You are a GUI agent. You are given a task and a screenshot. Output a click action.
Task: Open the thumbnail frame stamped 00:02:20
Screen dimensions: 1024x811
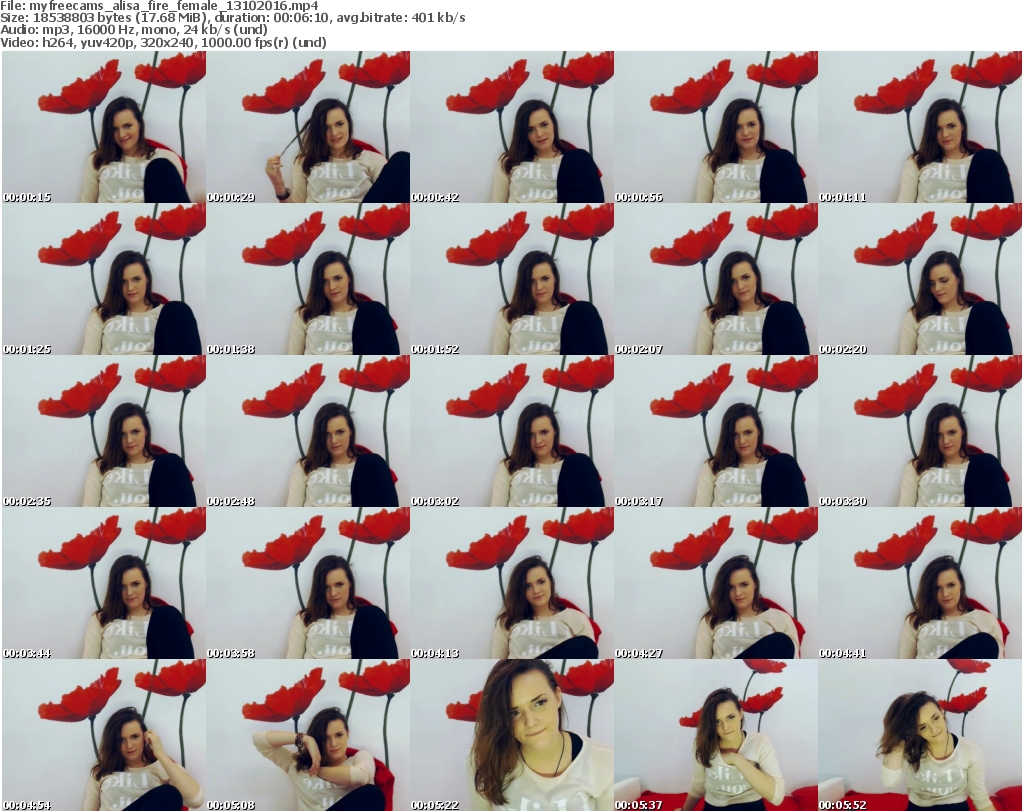(x=920, y=279)
